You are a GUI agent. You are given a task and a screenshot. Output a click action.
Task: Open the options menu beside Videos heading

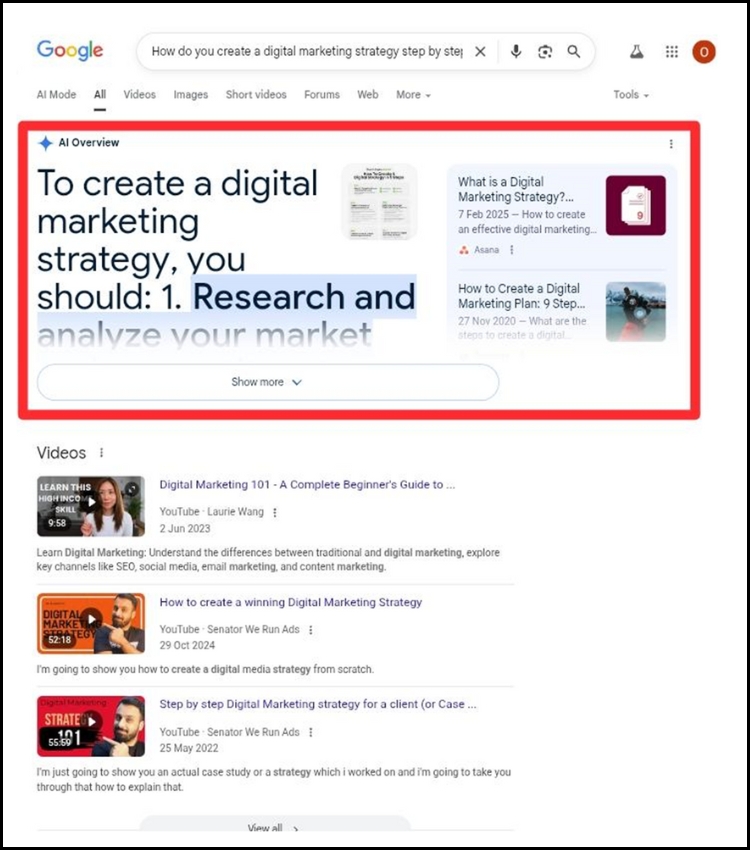pos(101,453)
